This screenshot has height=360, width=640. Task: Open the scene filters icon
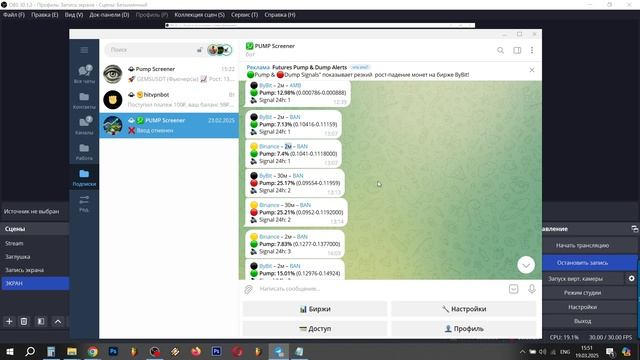click(x=41, y=322)
